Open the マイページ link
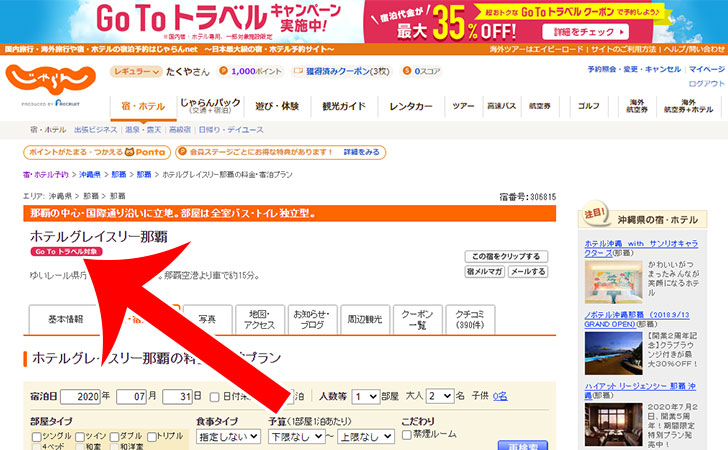This screenshot has height=450, width=728. pyautogui.click(x=706, y=69)
